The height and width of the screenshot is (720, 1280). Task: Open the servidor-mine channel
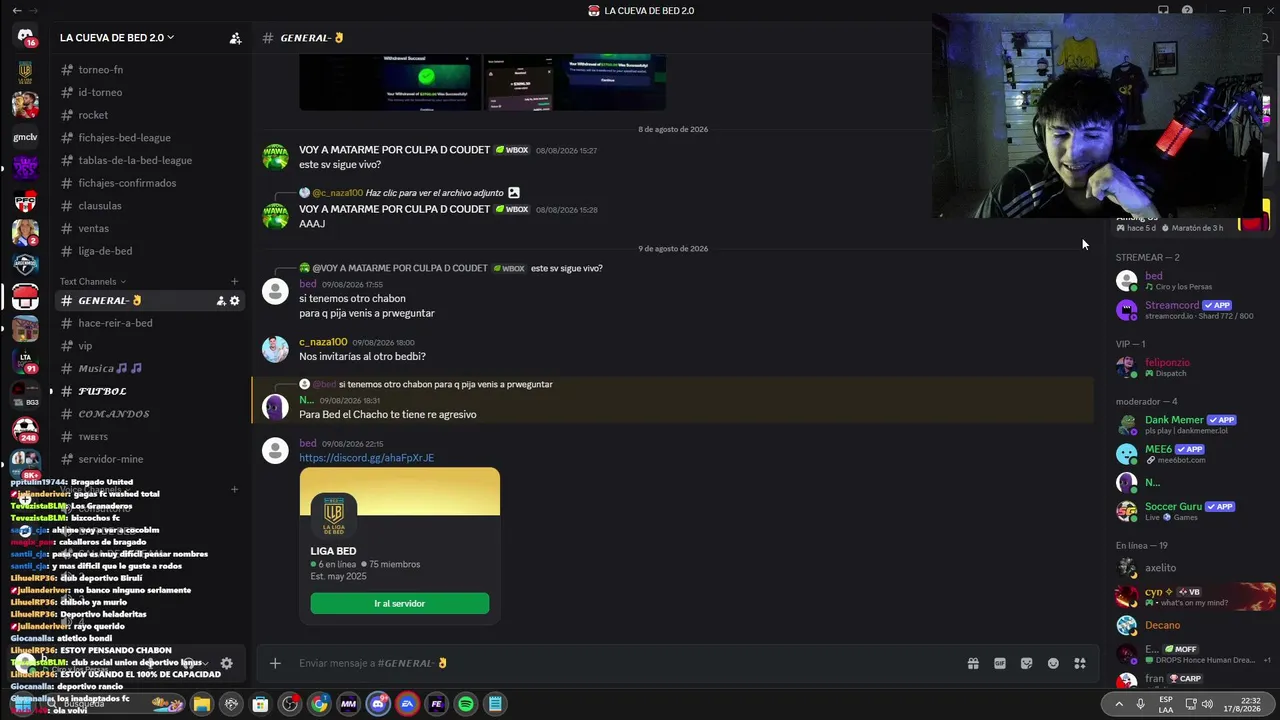148,459
